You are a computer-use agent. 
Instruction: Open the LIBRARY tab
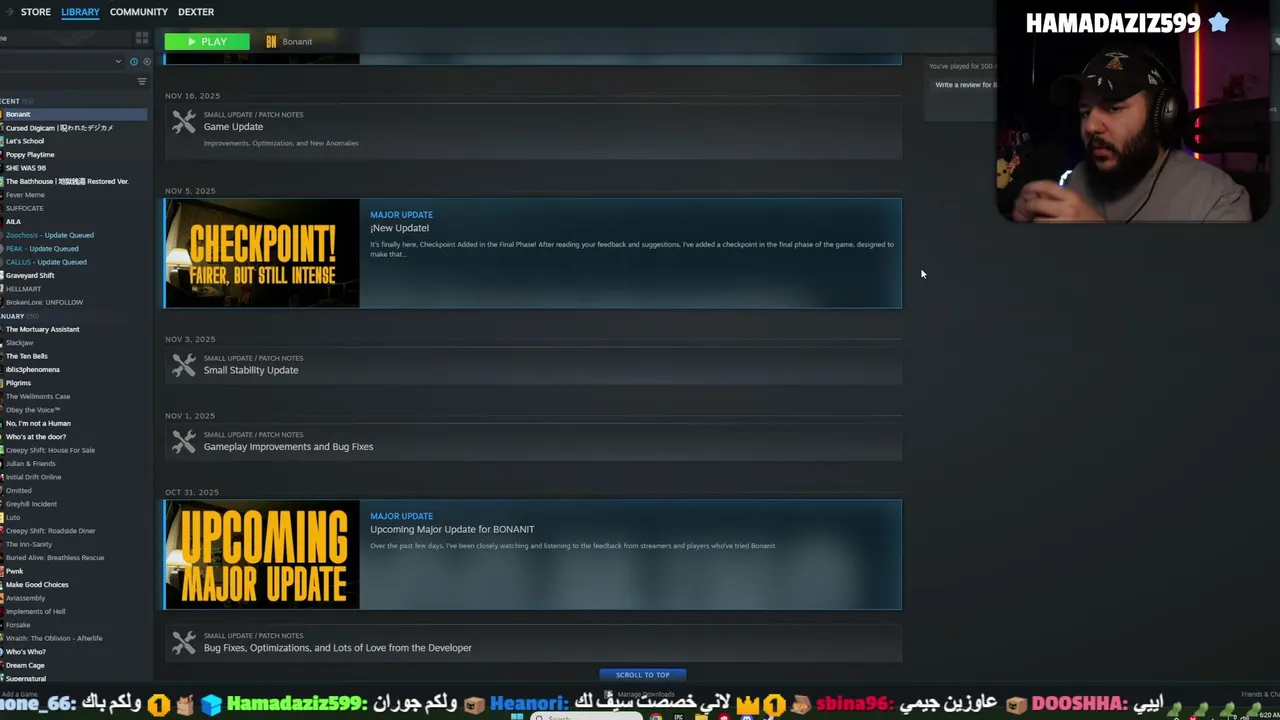(x=80, y=12)
